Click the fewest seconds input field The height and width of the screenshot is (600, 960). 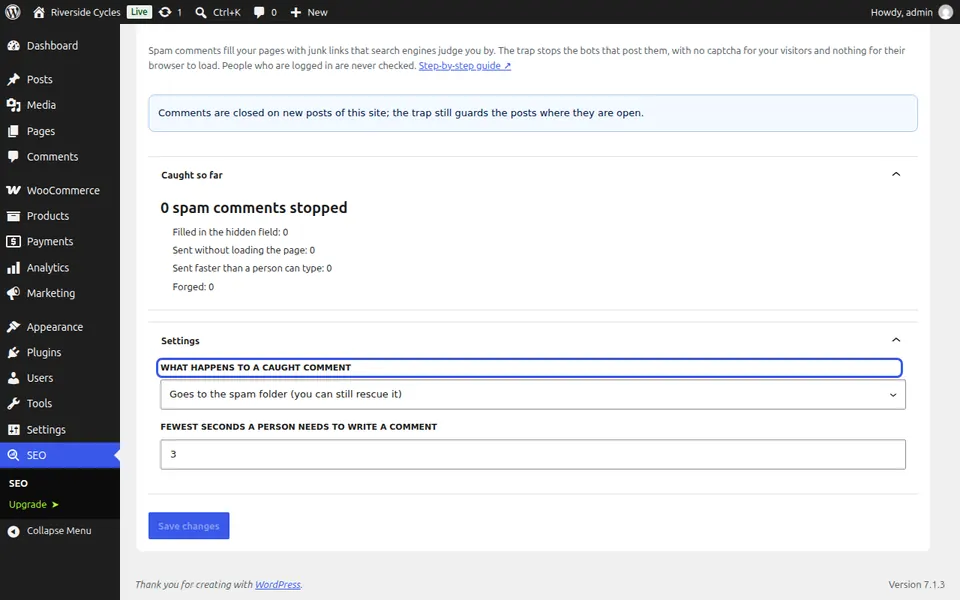pyautogui.click(x=533, y=454)
